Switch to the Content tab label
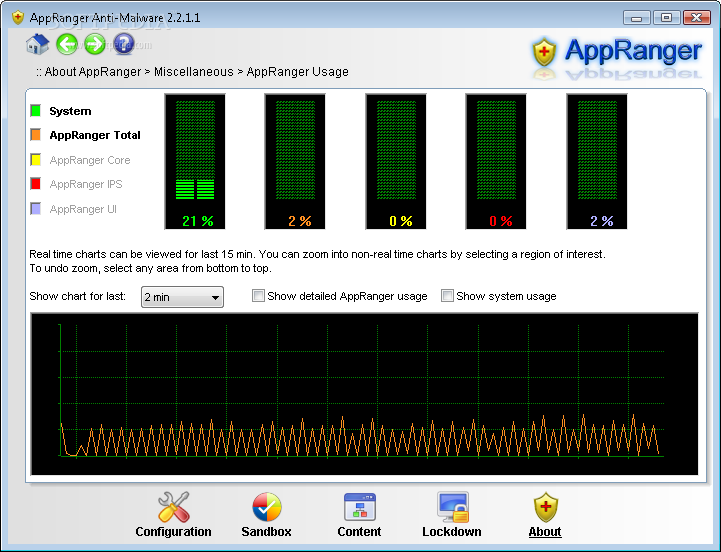 [360, 532]
